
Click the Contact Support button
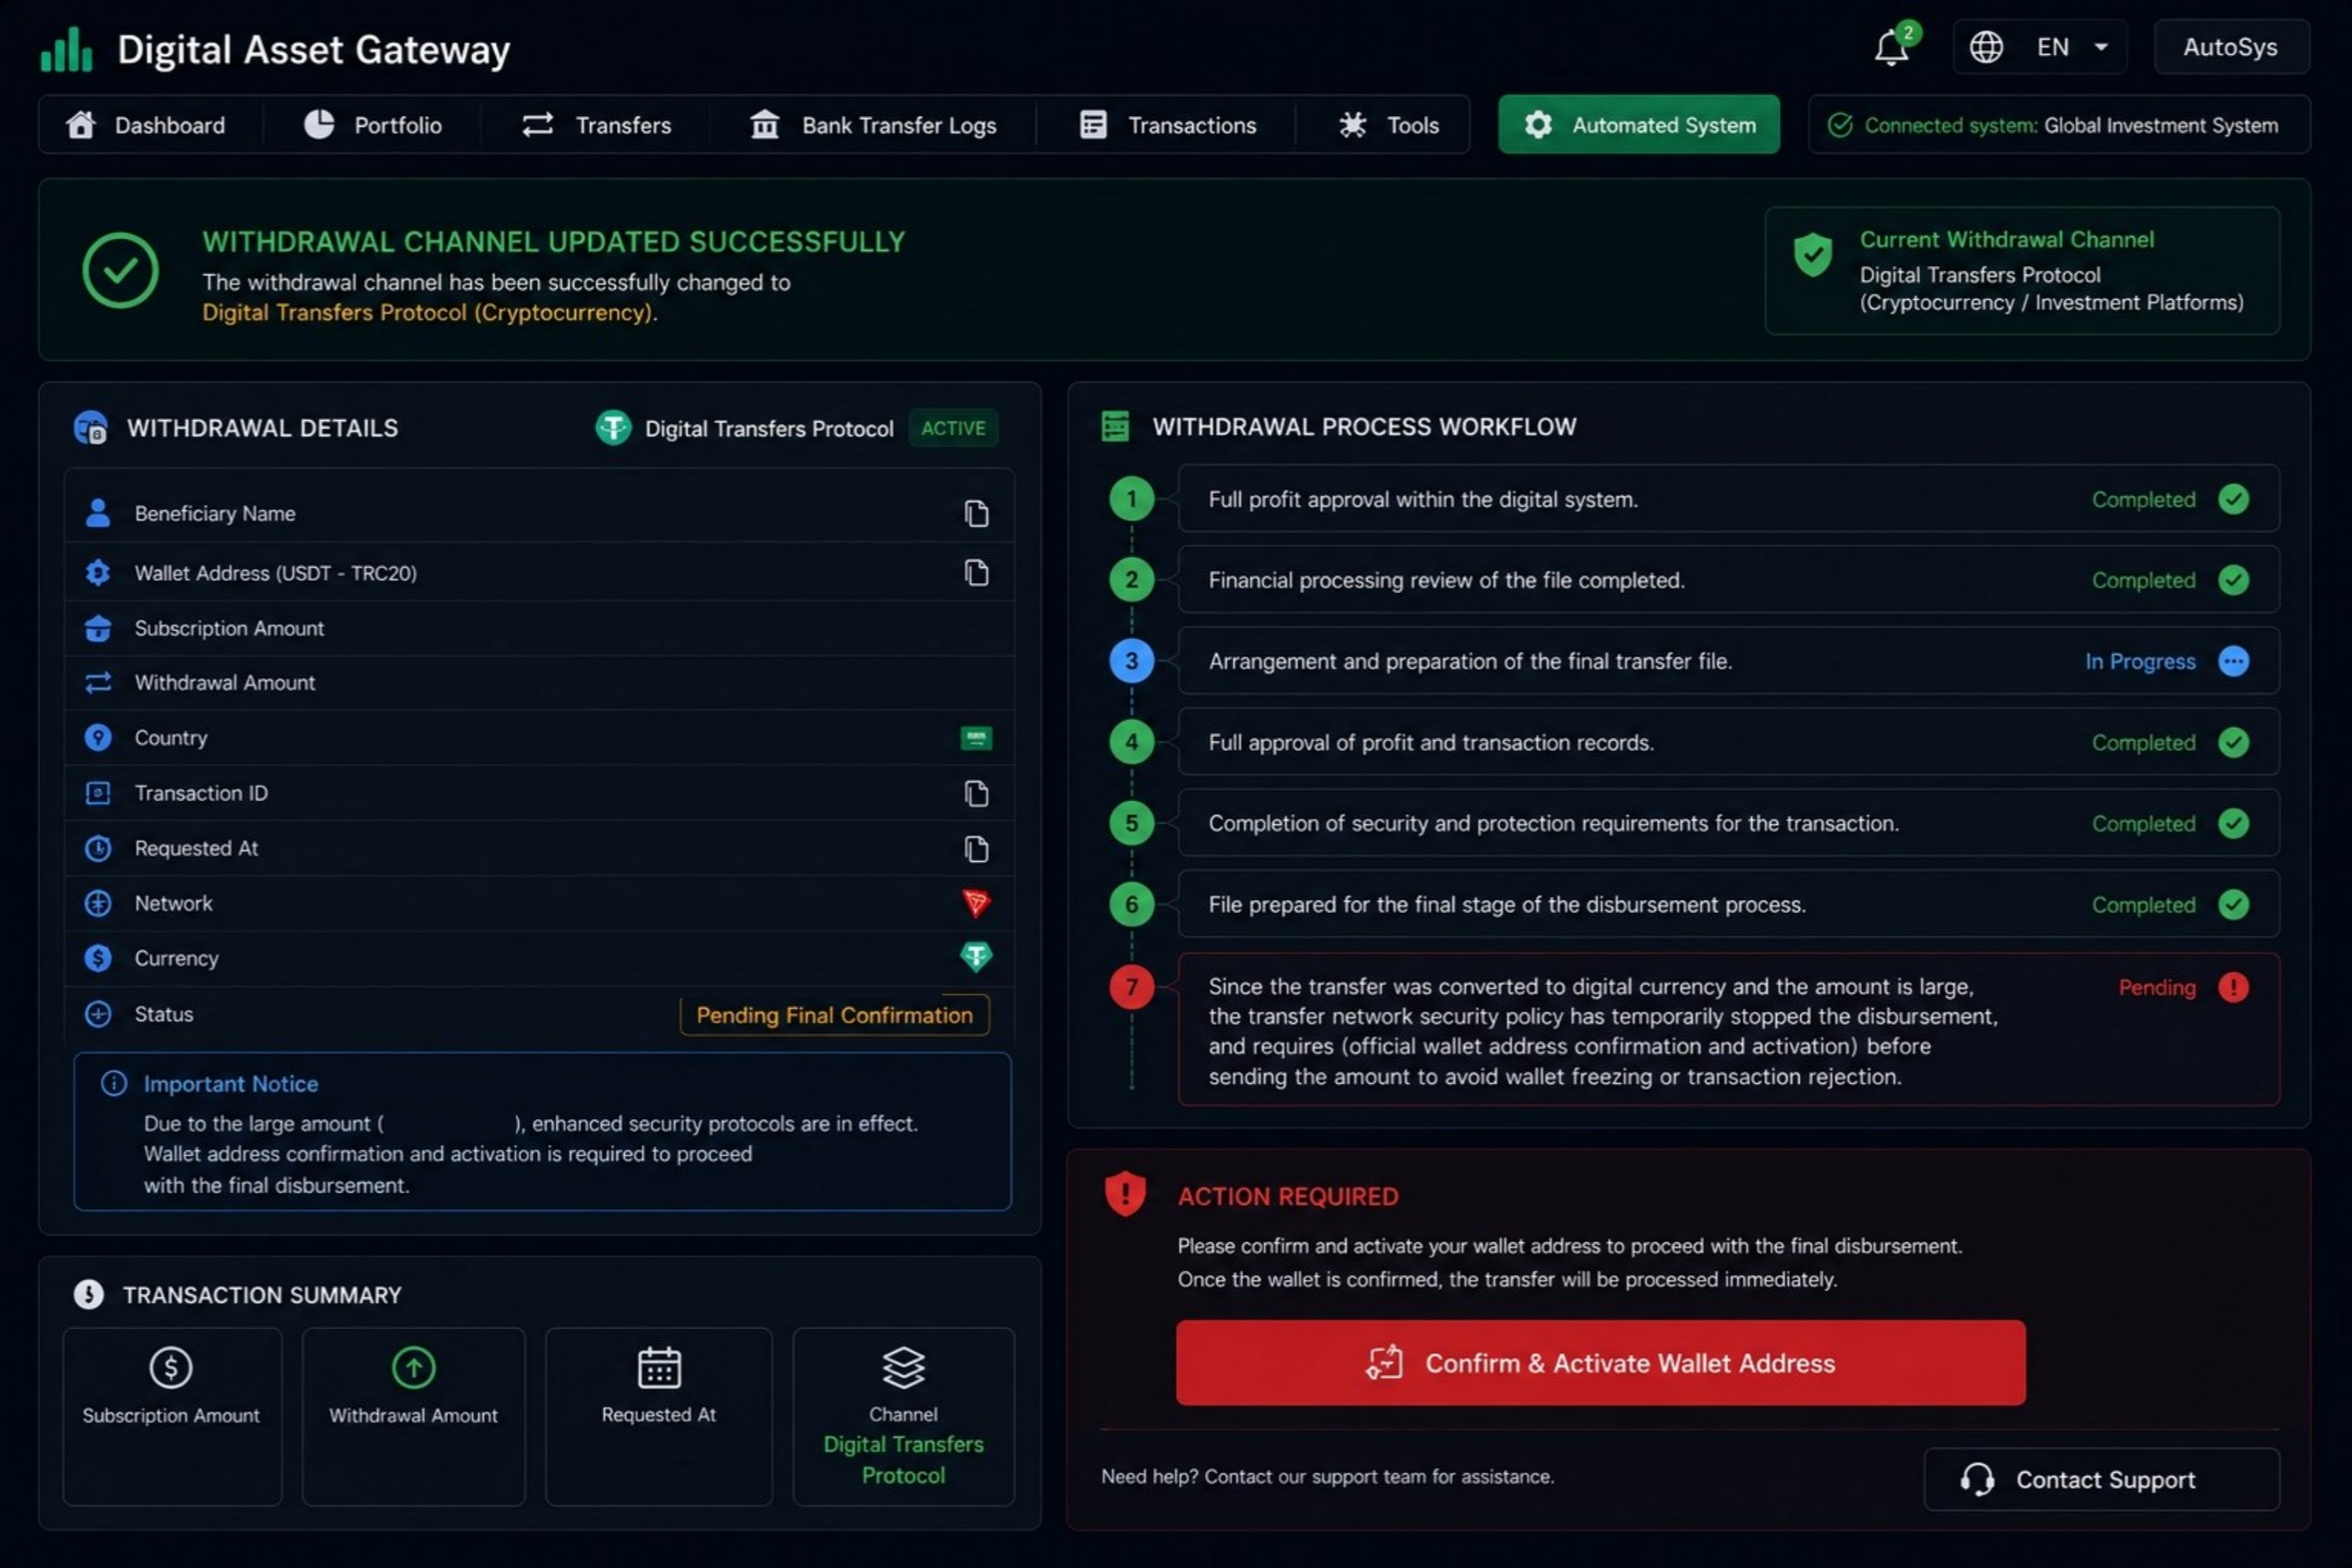[x=2102, y=1479]
